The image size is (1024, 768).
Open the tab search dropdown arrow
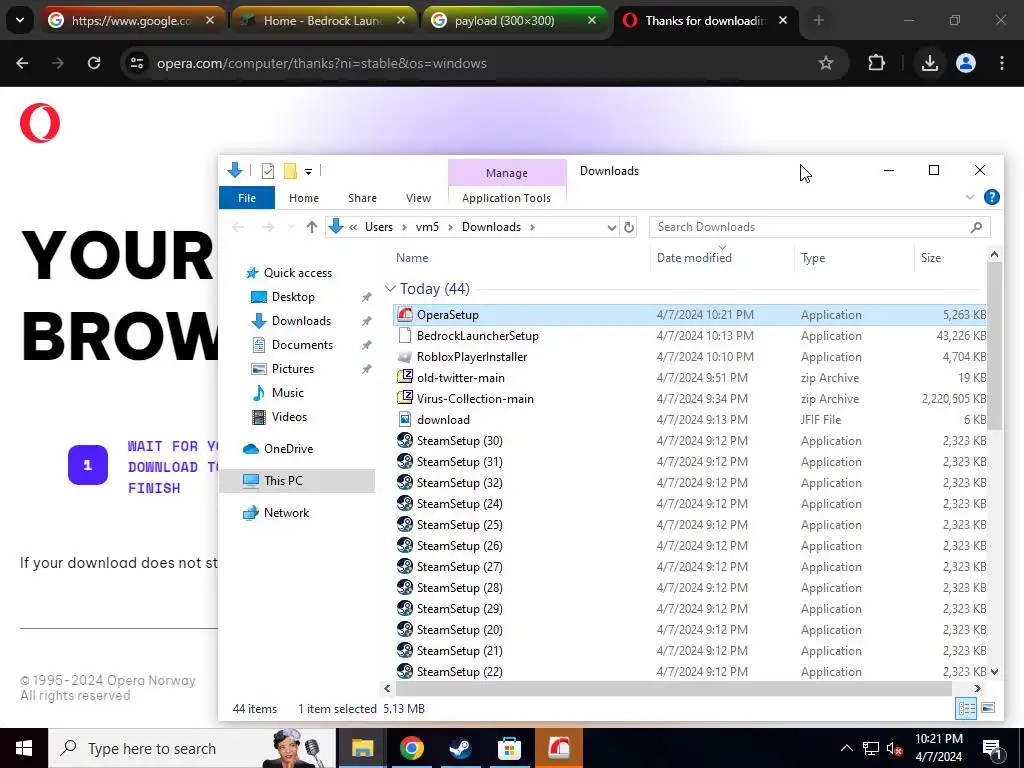tap(20, 20)
